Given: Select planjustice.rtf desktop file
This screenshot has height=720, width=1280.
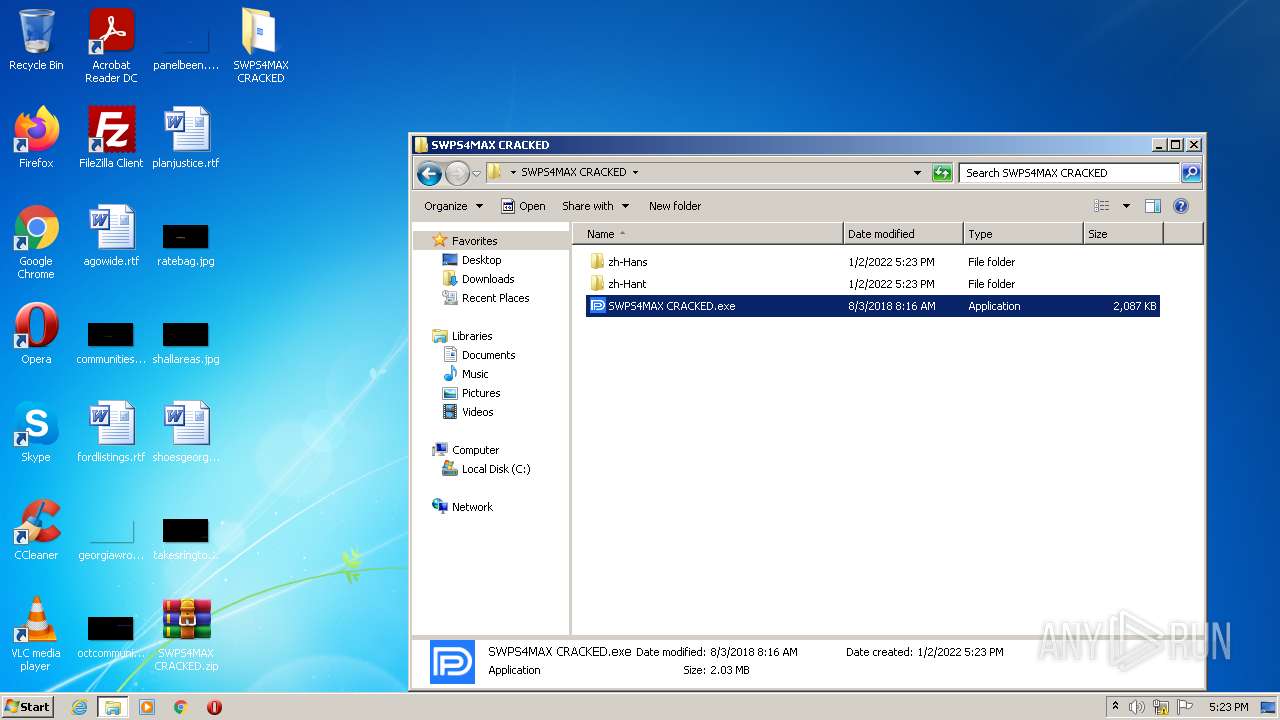Looking at the screenshot, I should [x=186, y=137].
